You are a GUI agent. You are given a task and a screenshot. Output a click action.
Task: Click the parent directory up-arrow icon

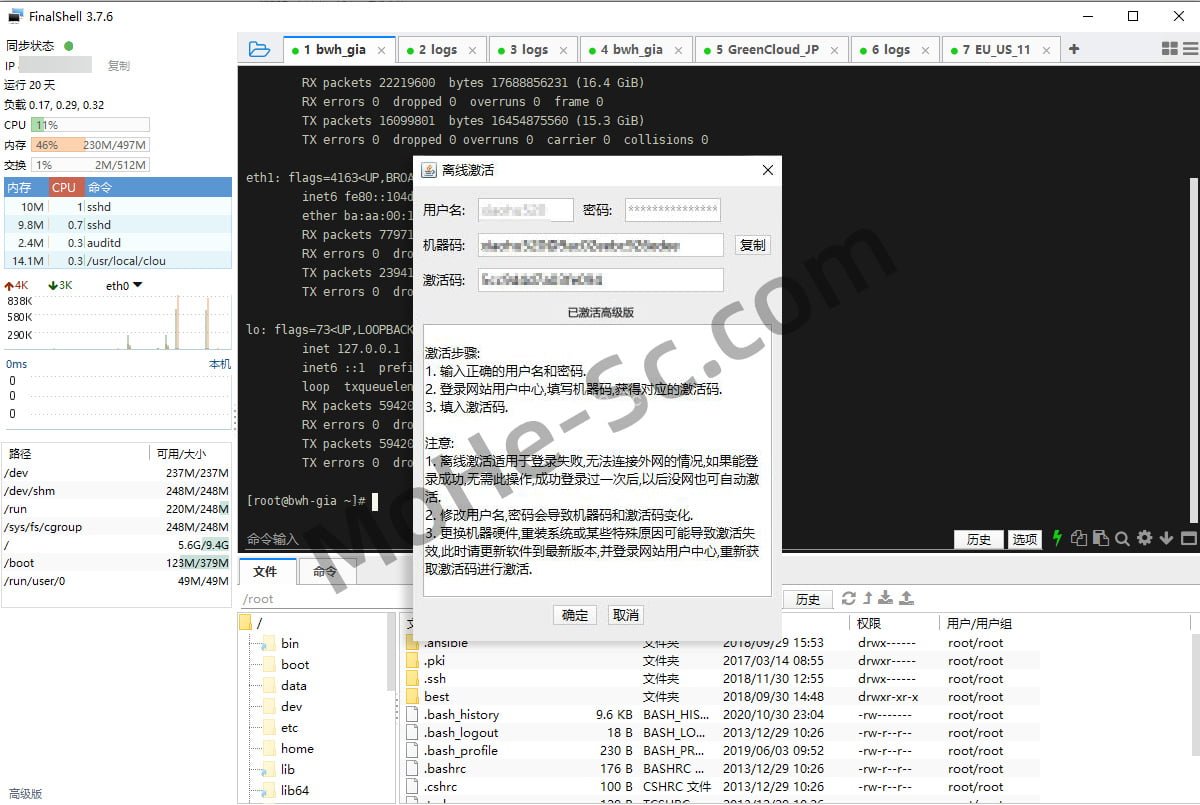pyautogui.click(x=869, y=598)
